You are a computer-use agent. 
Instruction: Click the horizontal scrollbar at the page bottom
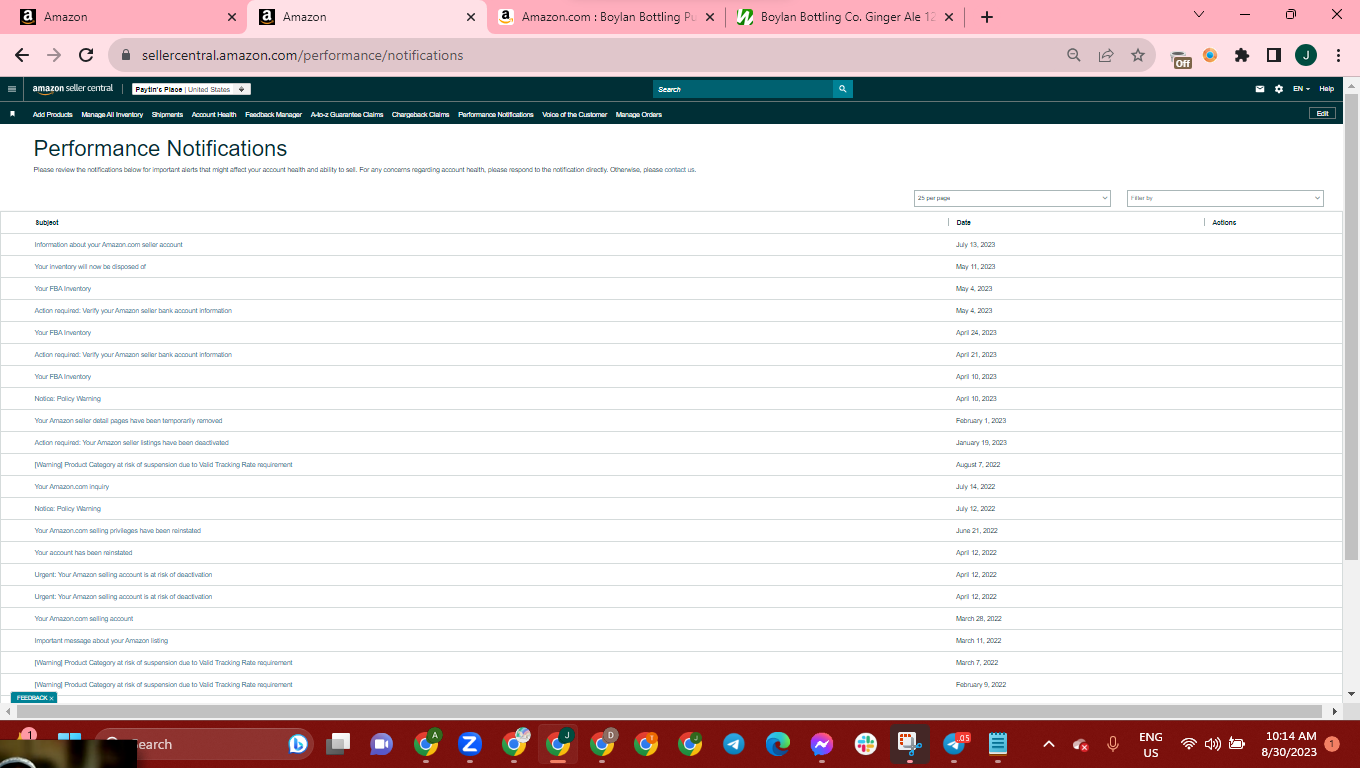coord(668,711)
